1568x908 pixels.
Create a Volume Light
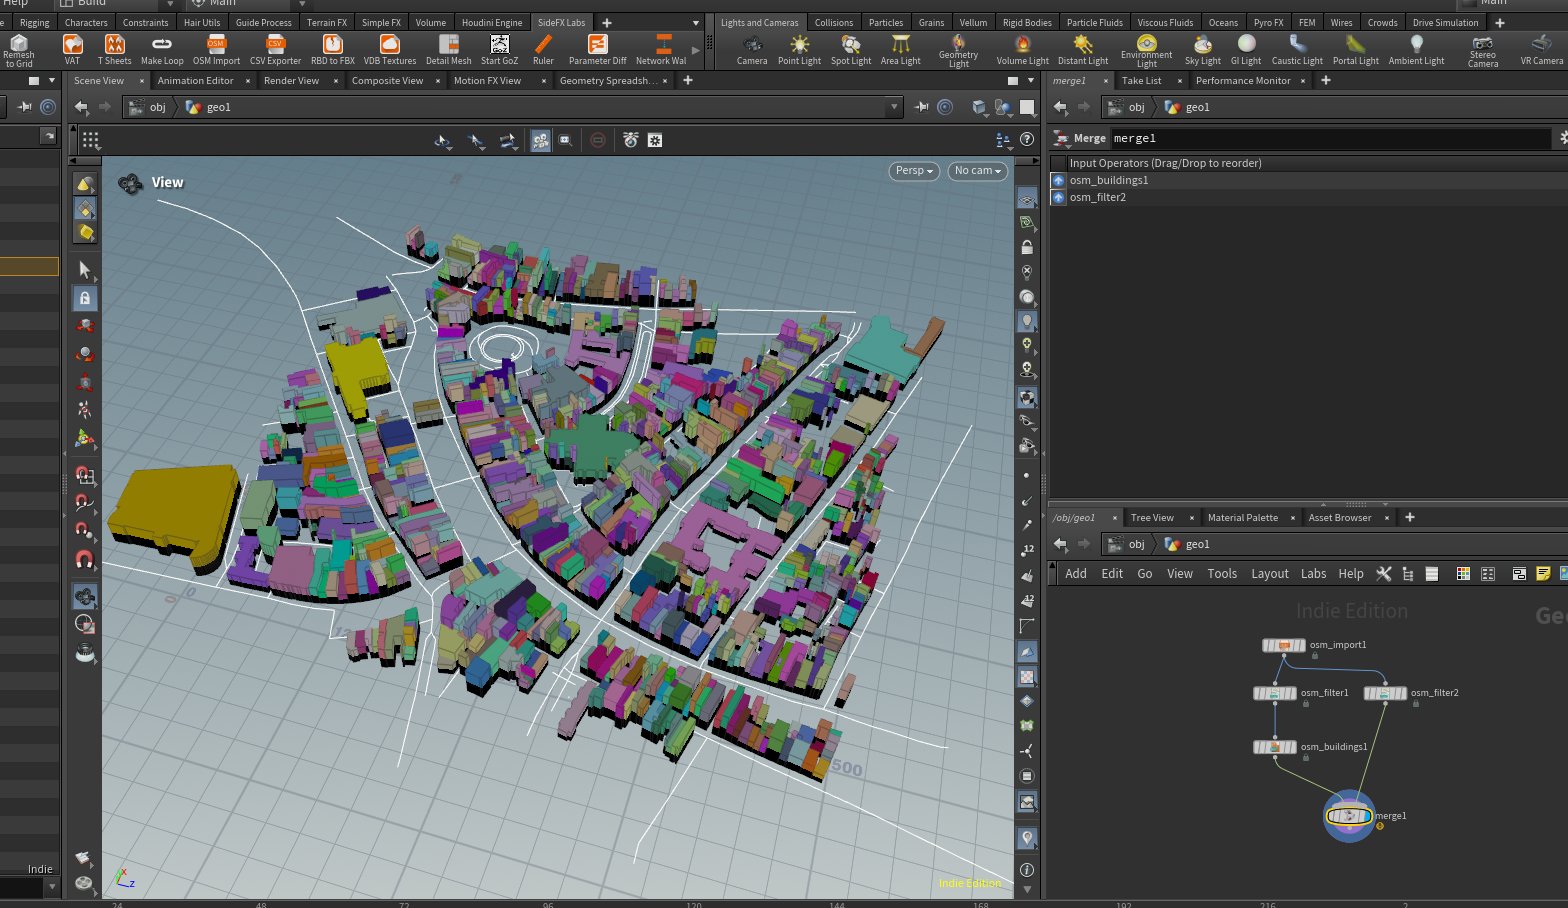click(1022, 49)
